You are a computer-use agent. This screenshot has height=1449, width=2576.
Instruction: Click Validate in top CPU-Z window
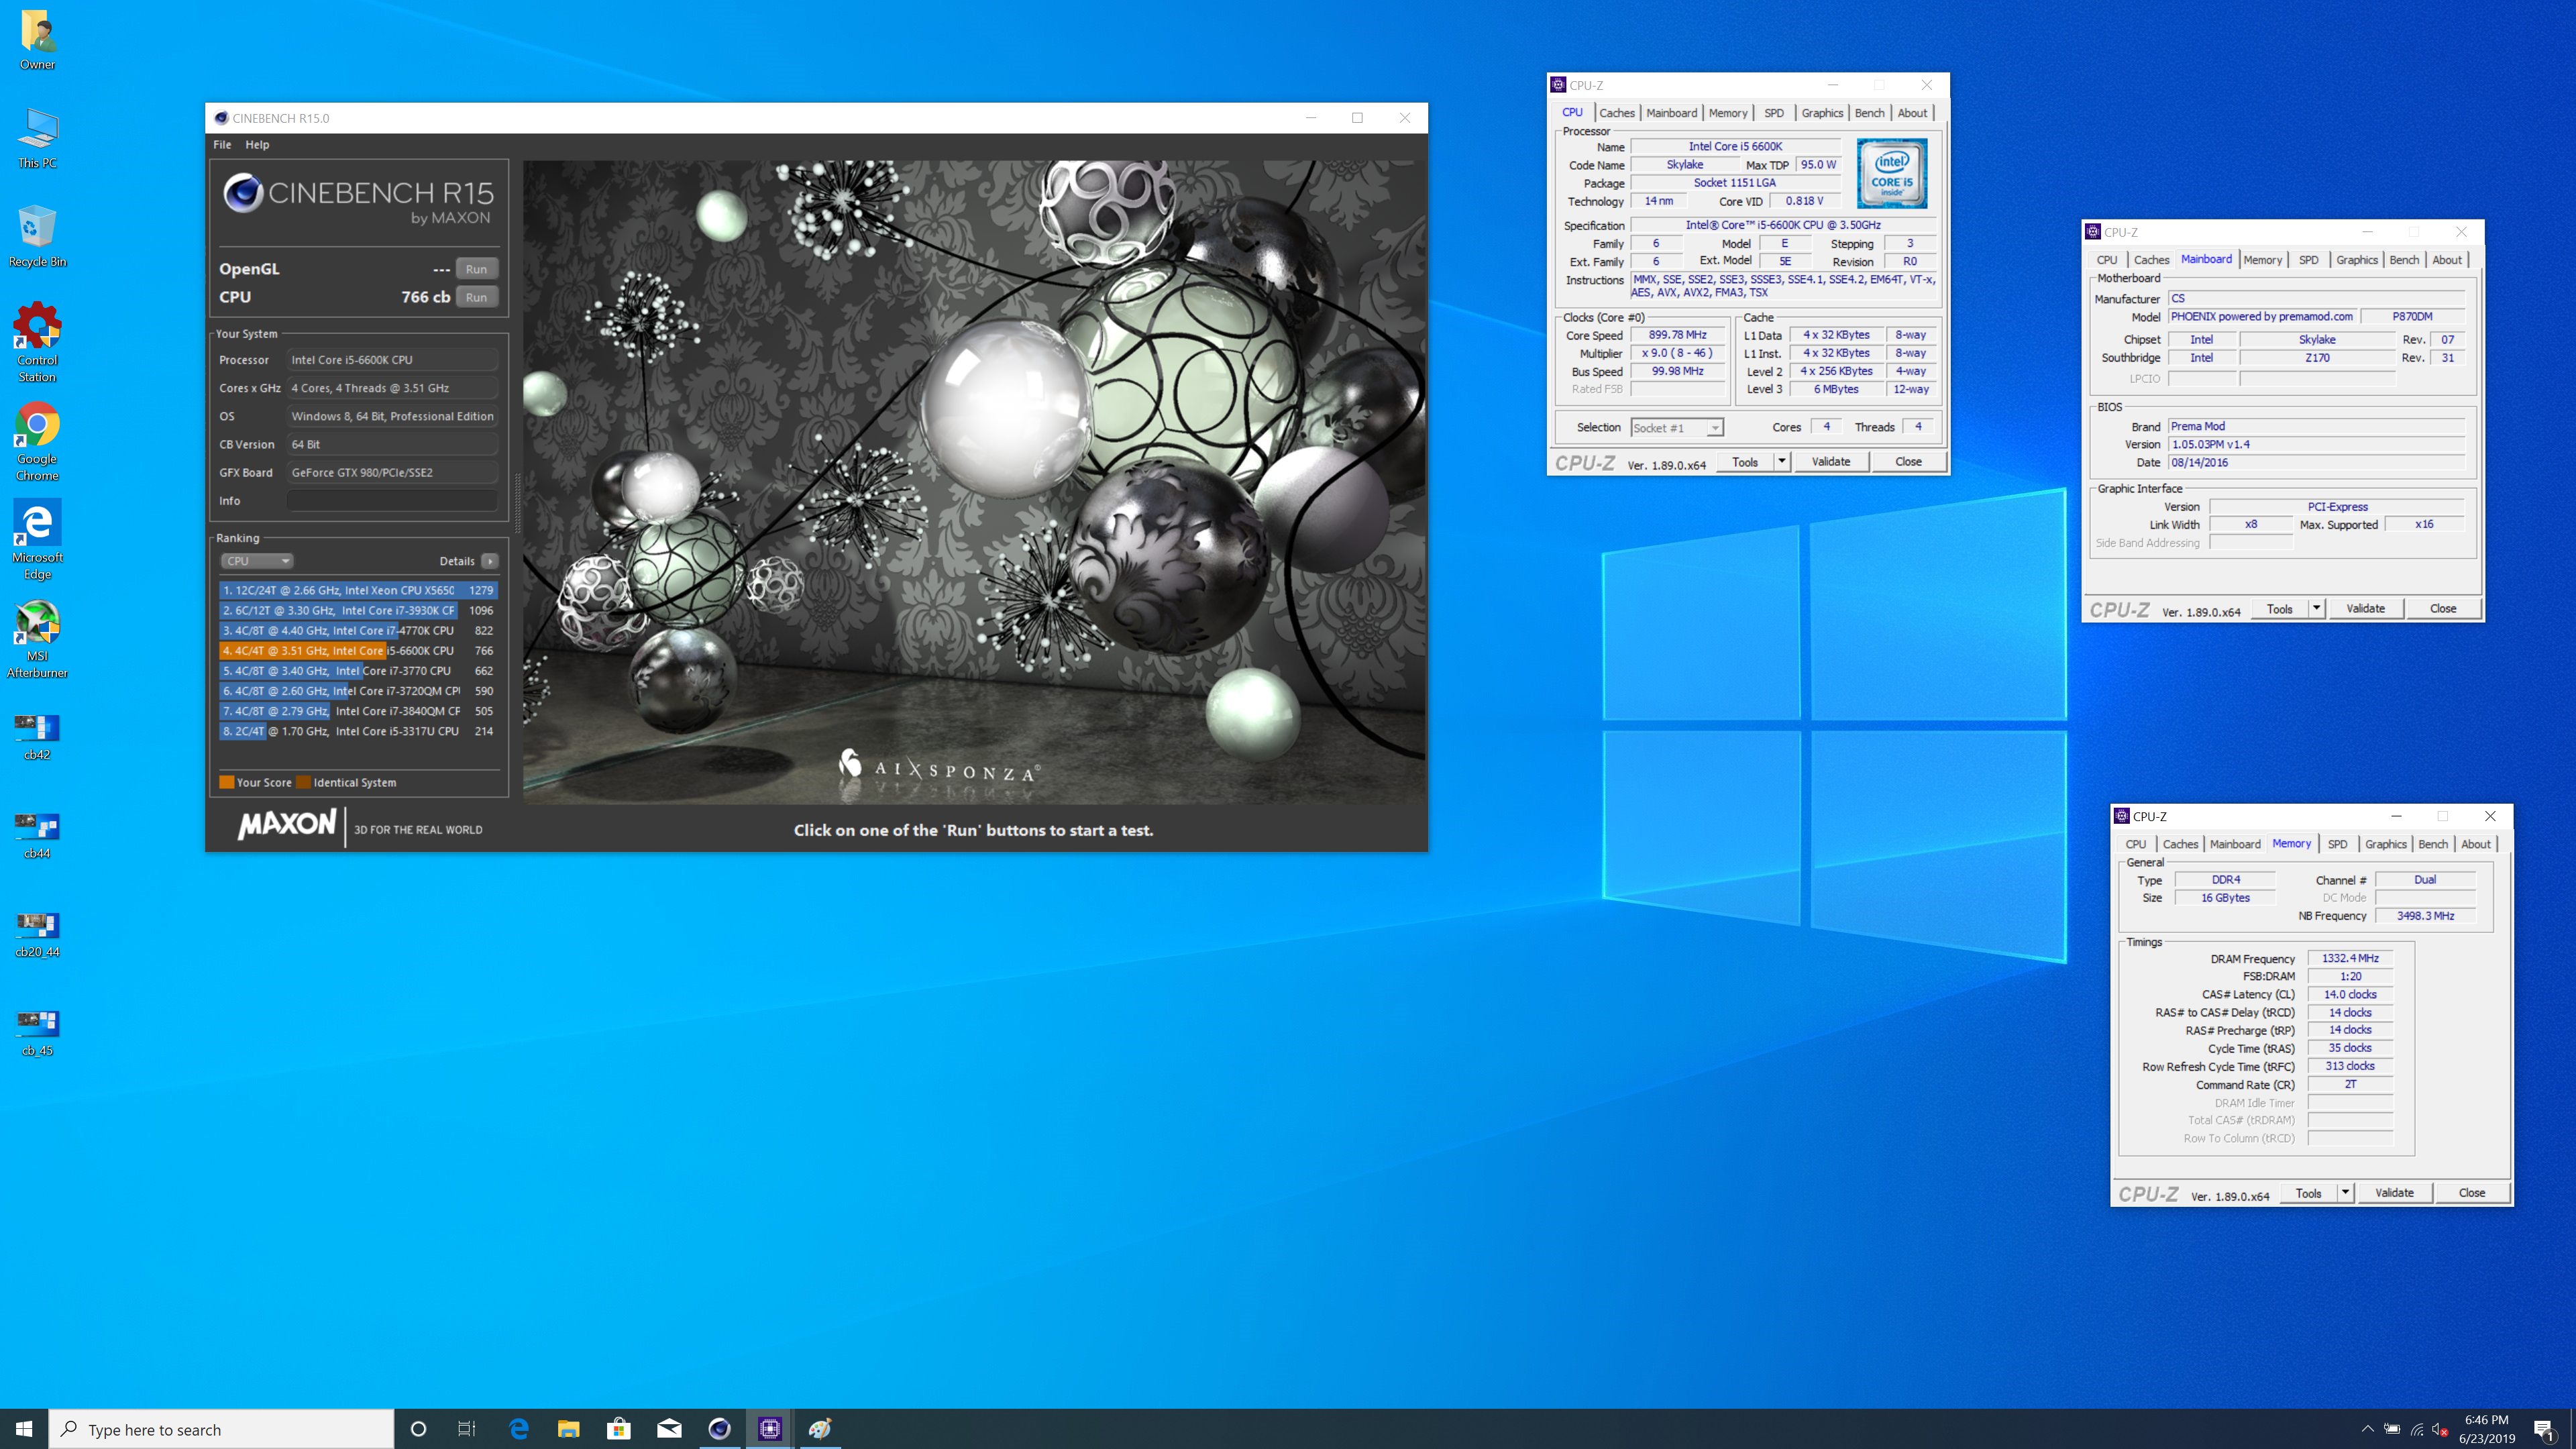coord(1831,462)
